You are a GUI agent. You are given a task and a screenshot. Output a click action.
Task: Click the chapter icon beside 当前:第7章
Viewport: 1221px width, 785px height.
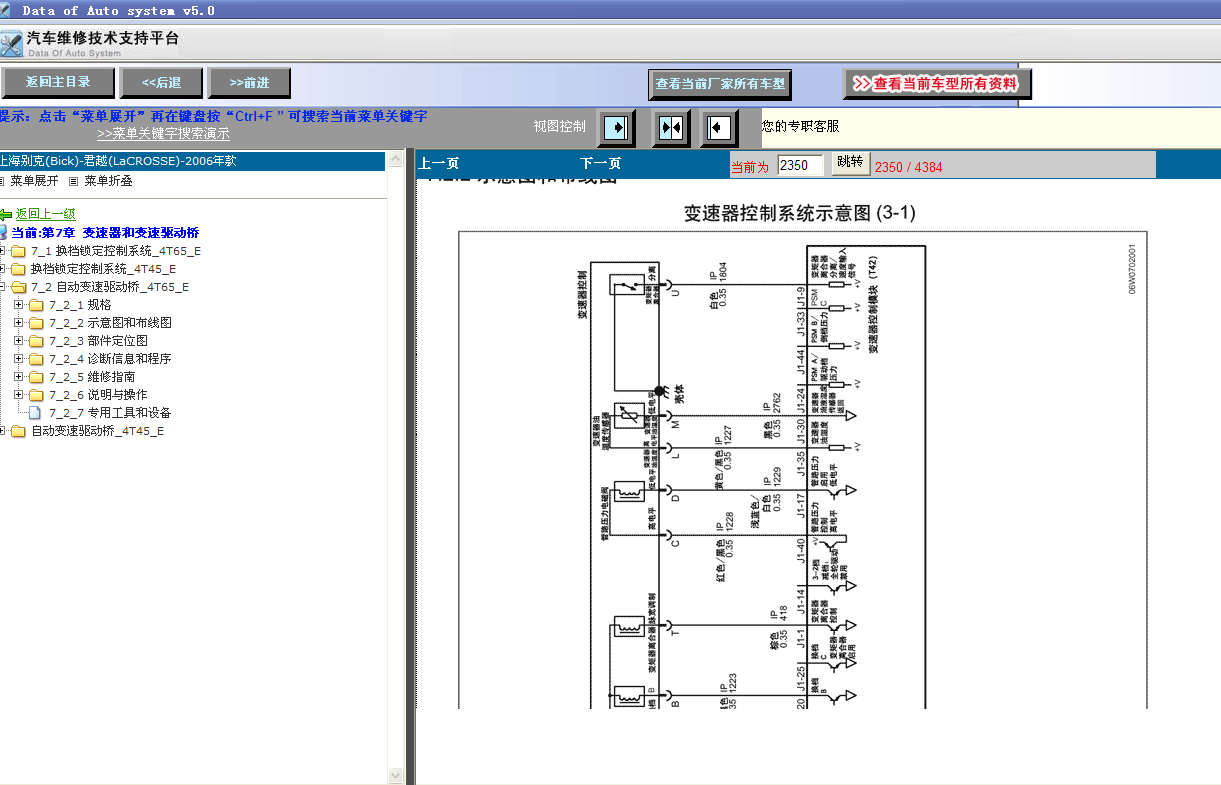point(3,232)
